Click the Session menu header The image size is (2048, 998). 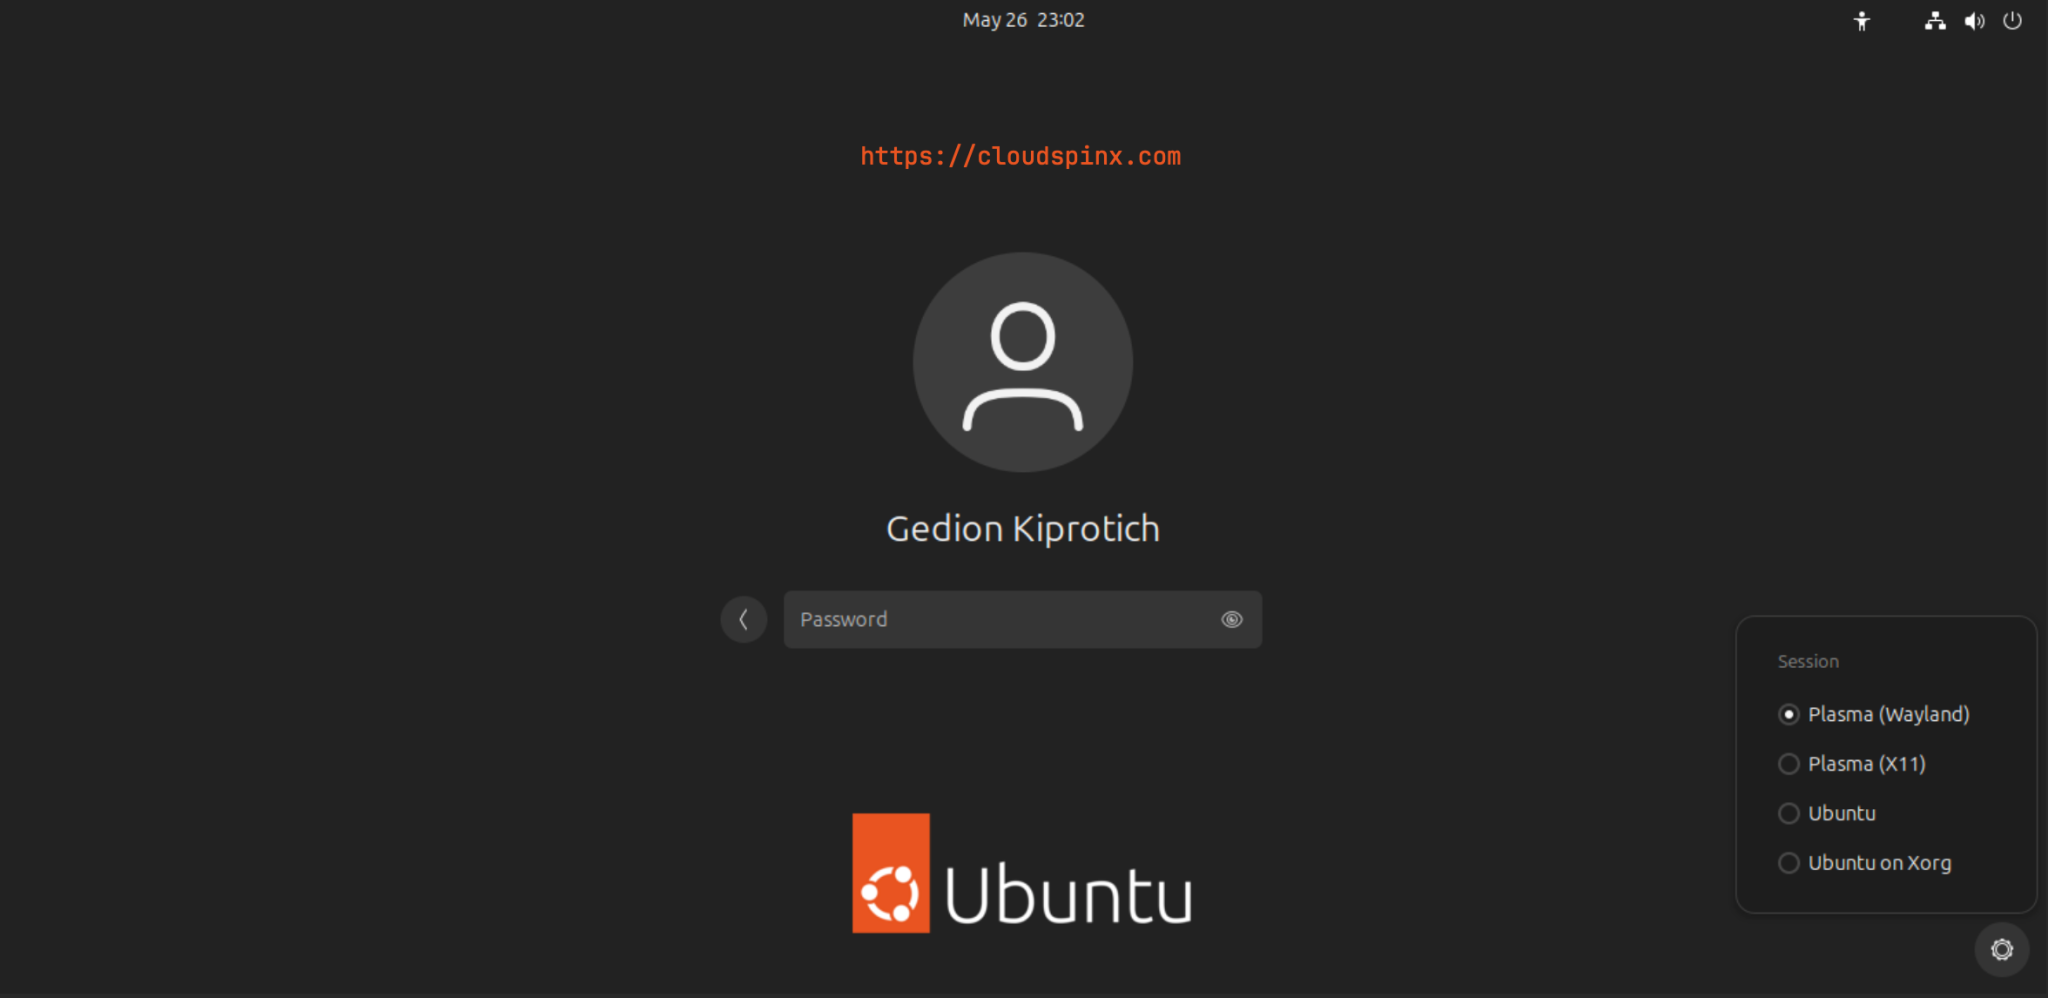[1807, 661]
